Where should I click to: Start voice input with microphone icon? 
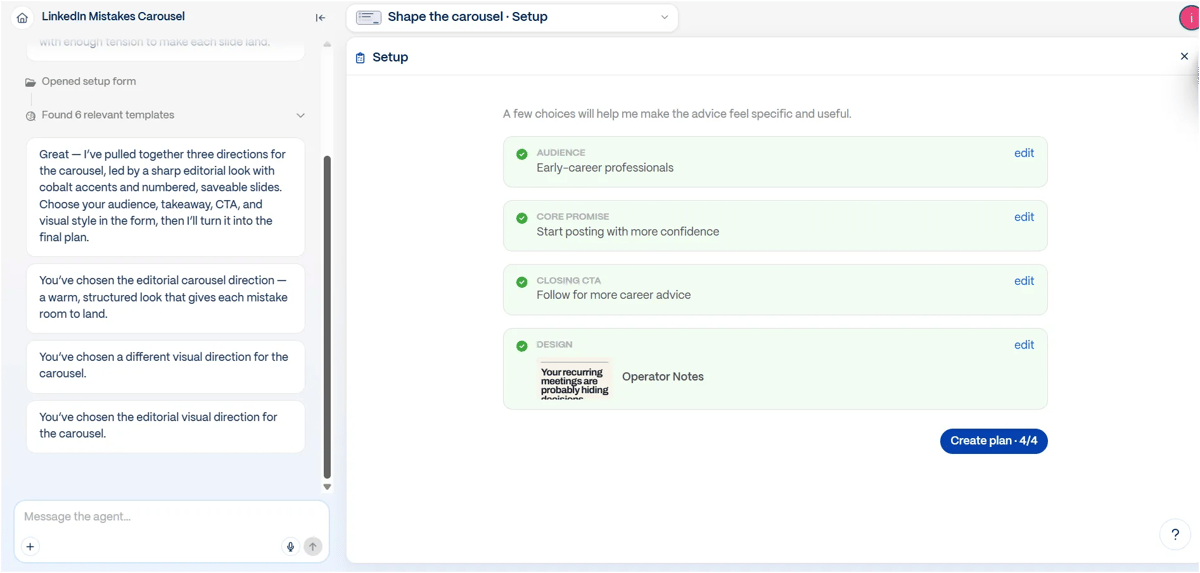290,547
